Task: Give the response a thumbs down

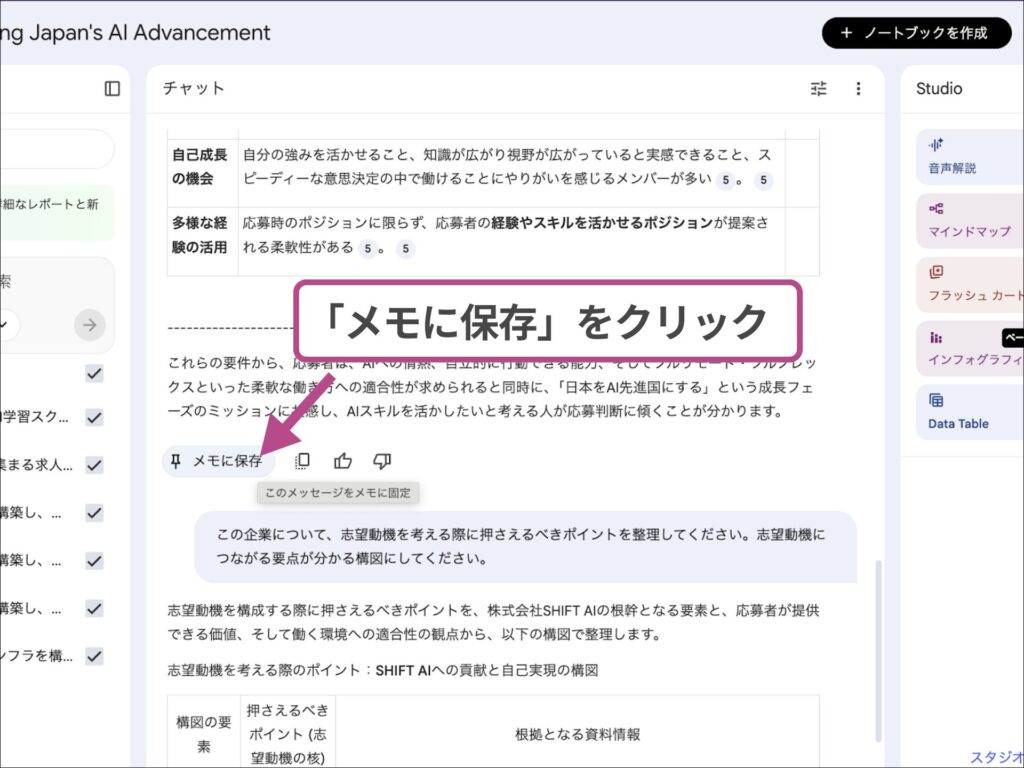Action: click(381, 461)
